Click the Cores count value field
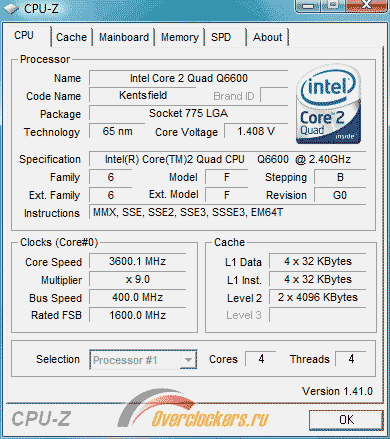This screenshot has width=390, height=439. pos(261,359)
